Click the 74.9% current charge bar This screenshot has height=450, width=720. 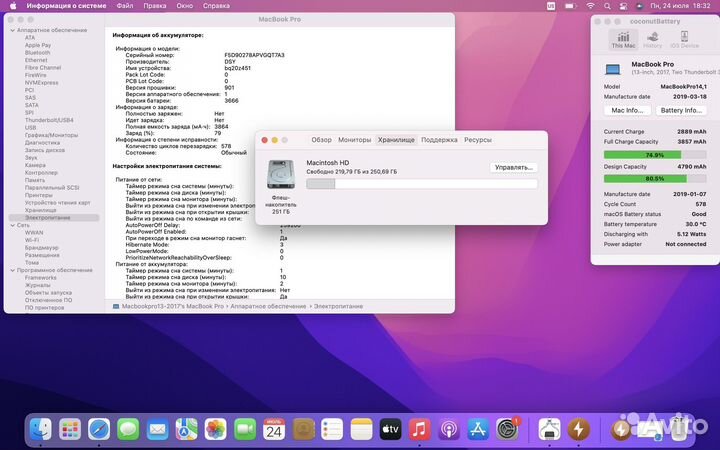click(655, 155)
